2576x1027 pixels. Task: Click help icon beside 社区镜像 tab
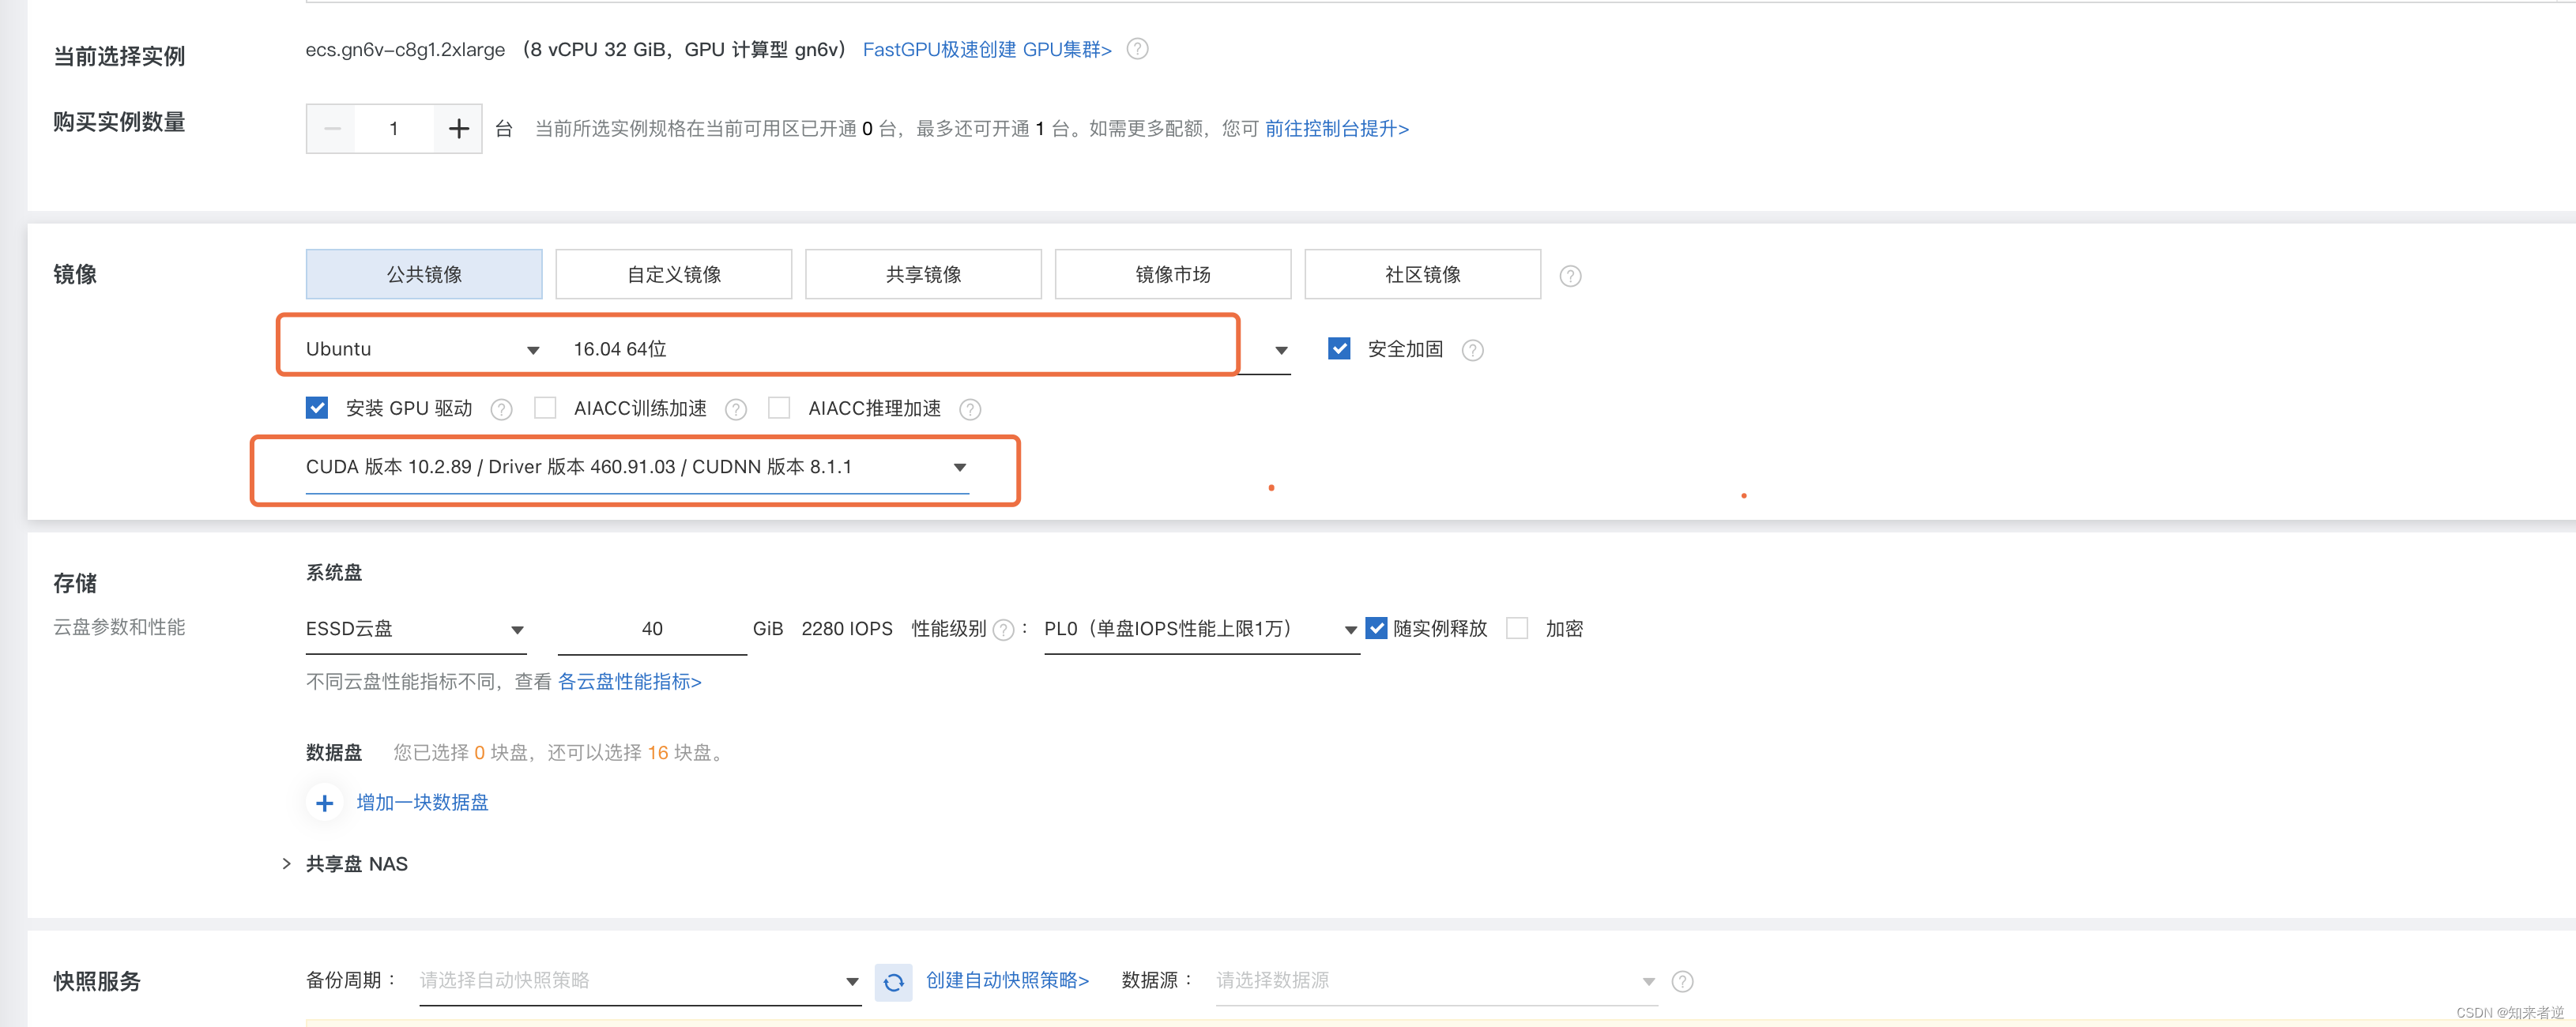(x=1570, y=276)
